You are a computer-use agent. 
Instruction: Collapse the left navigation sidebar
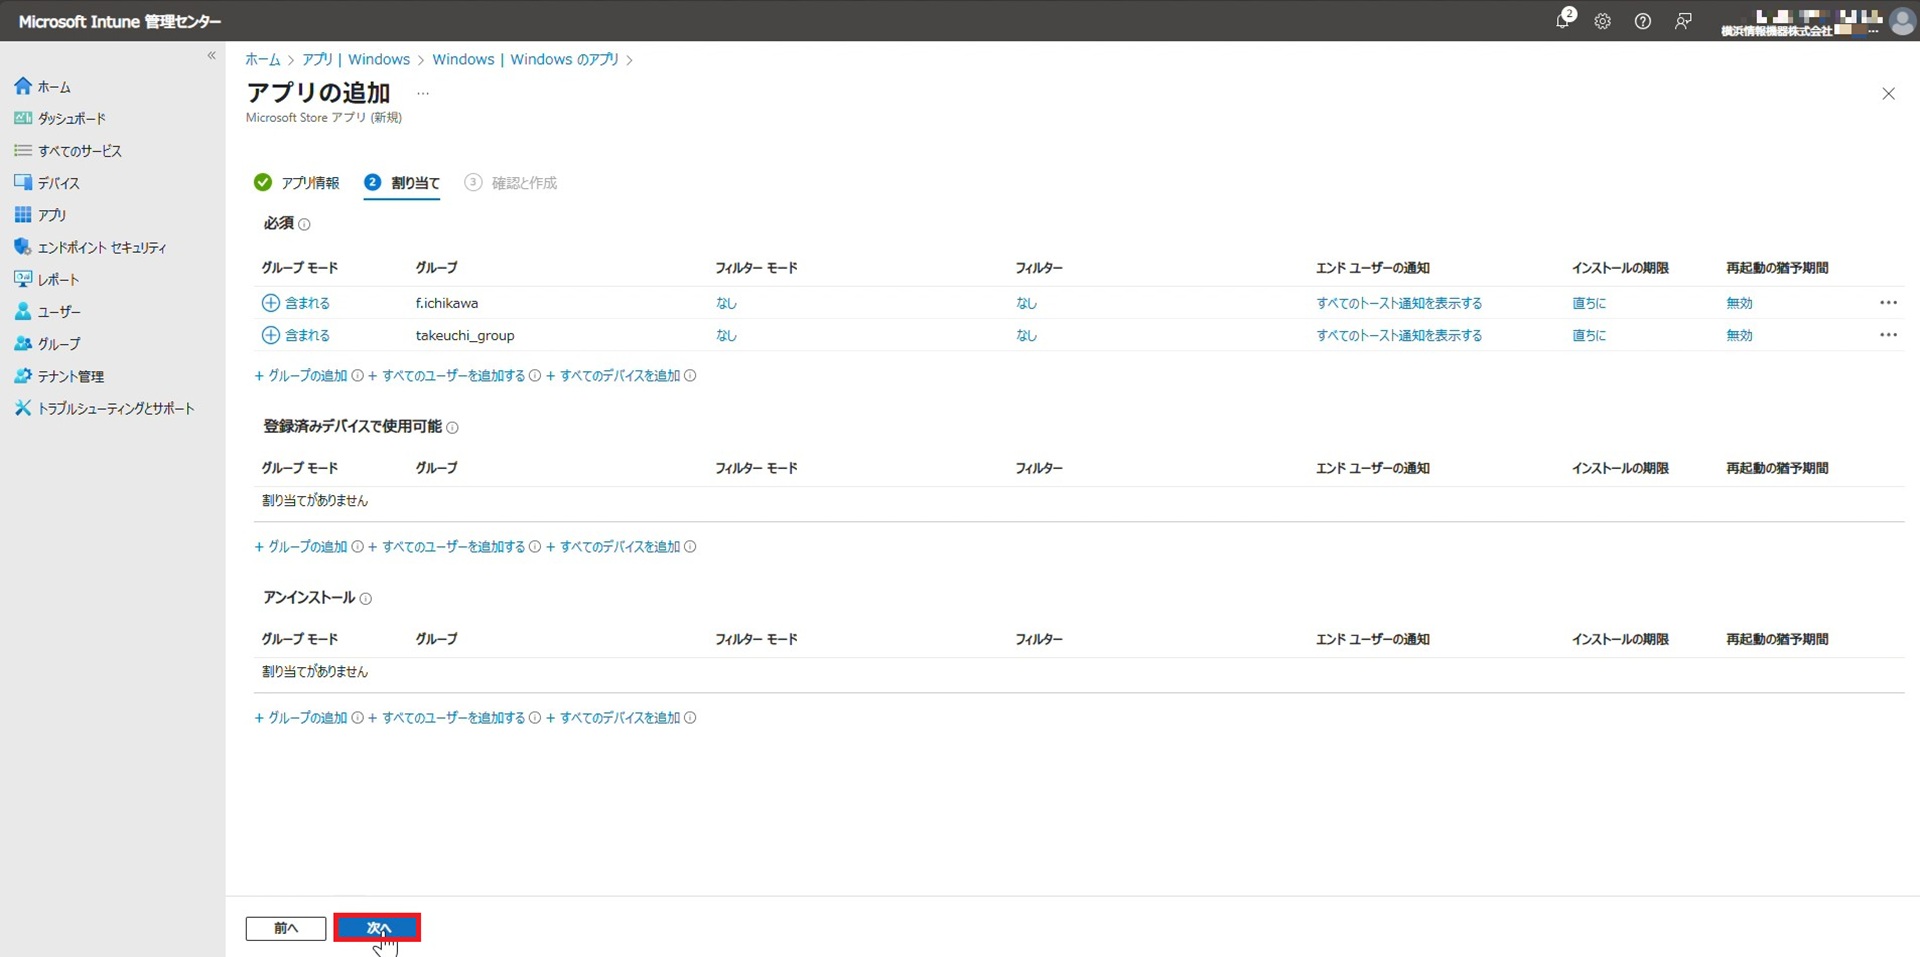211,56
